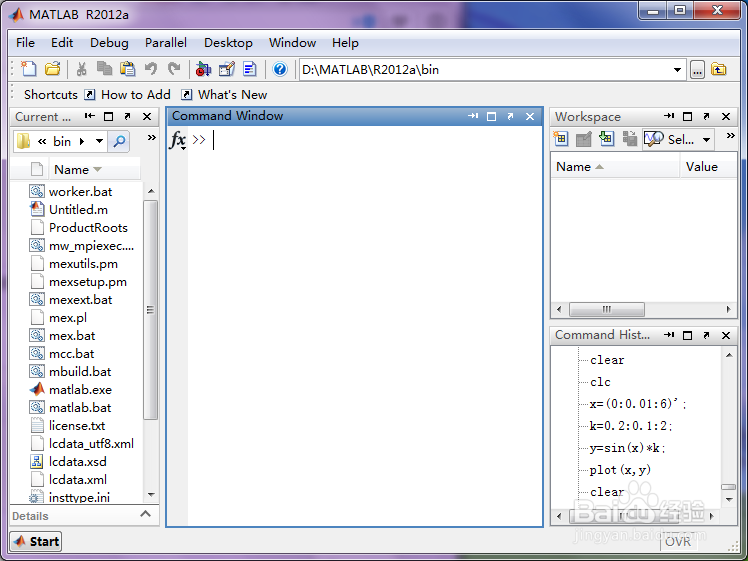
Task: Undo last action arrow
Action: (151, 69)
